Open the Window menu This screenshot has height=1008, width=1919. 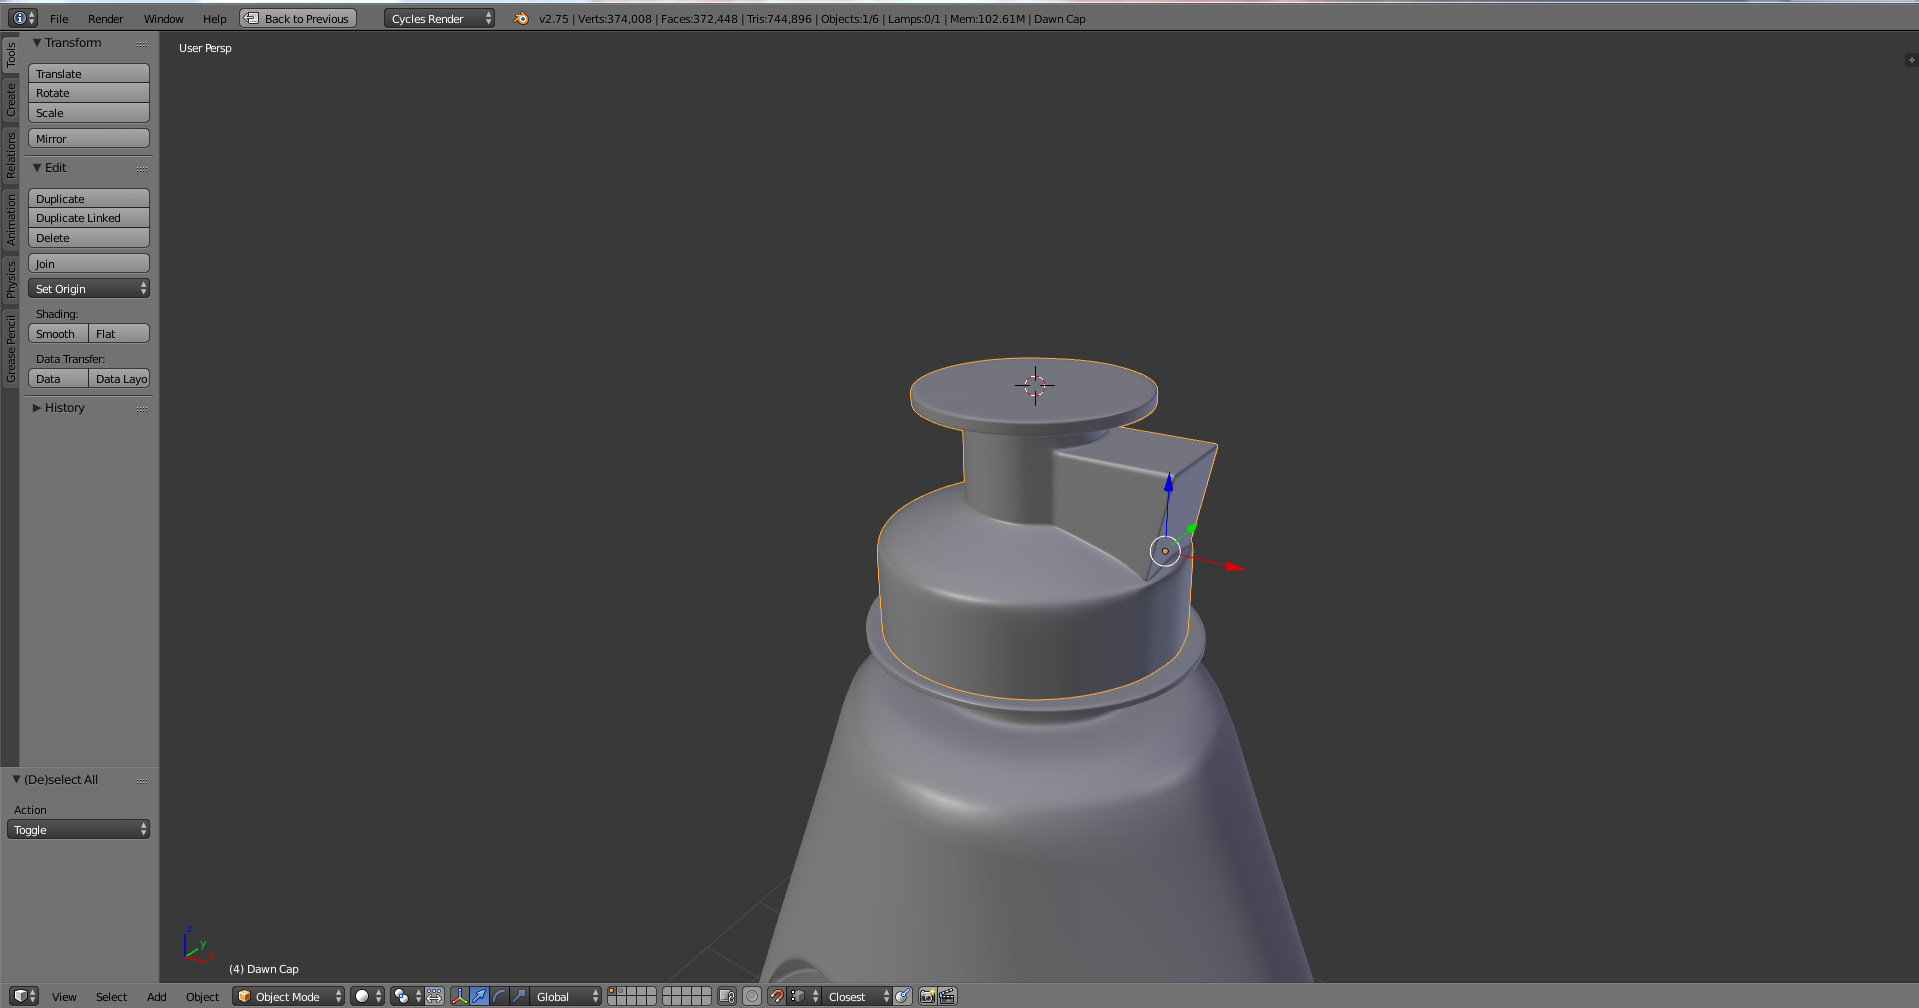[163, 18]
